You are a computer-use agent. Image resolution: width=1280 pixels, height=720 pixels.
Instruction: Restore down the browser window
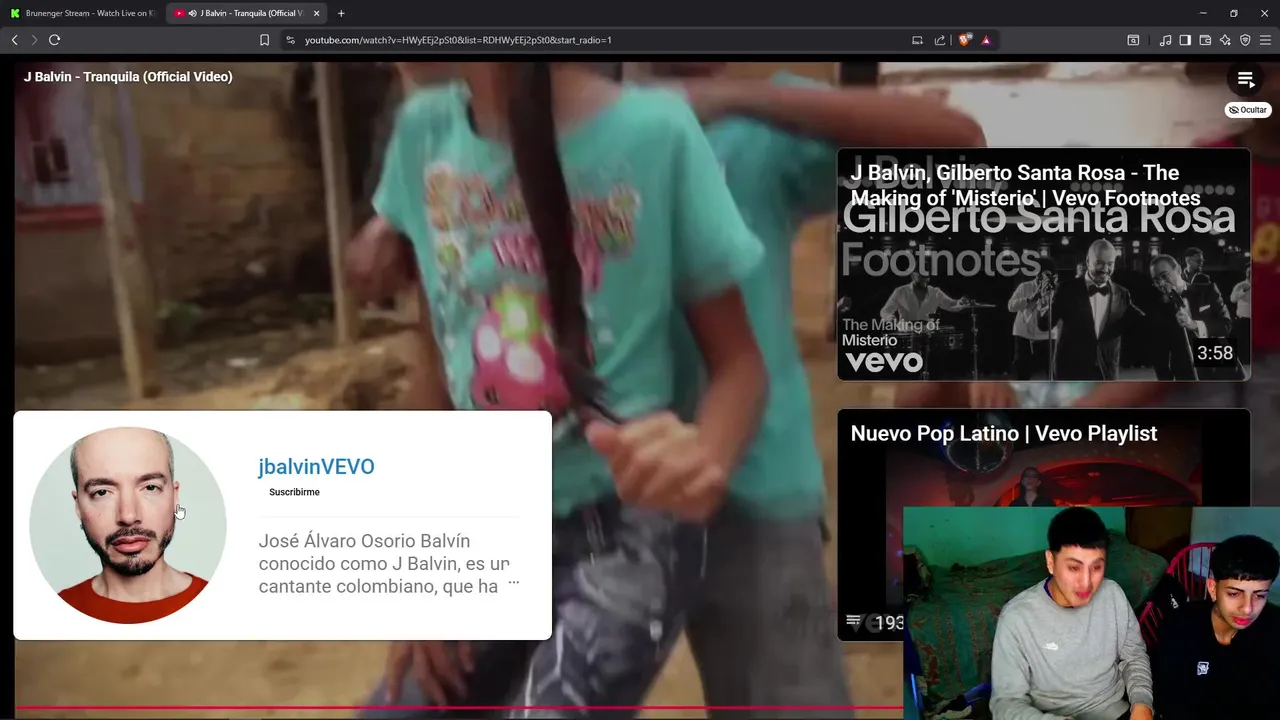(x=1234, y=13)
